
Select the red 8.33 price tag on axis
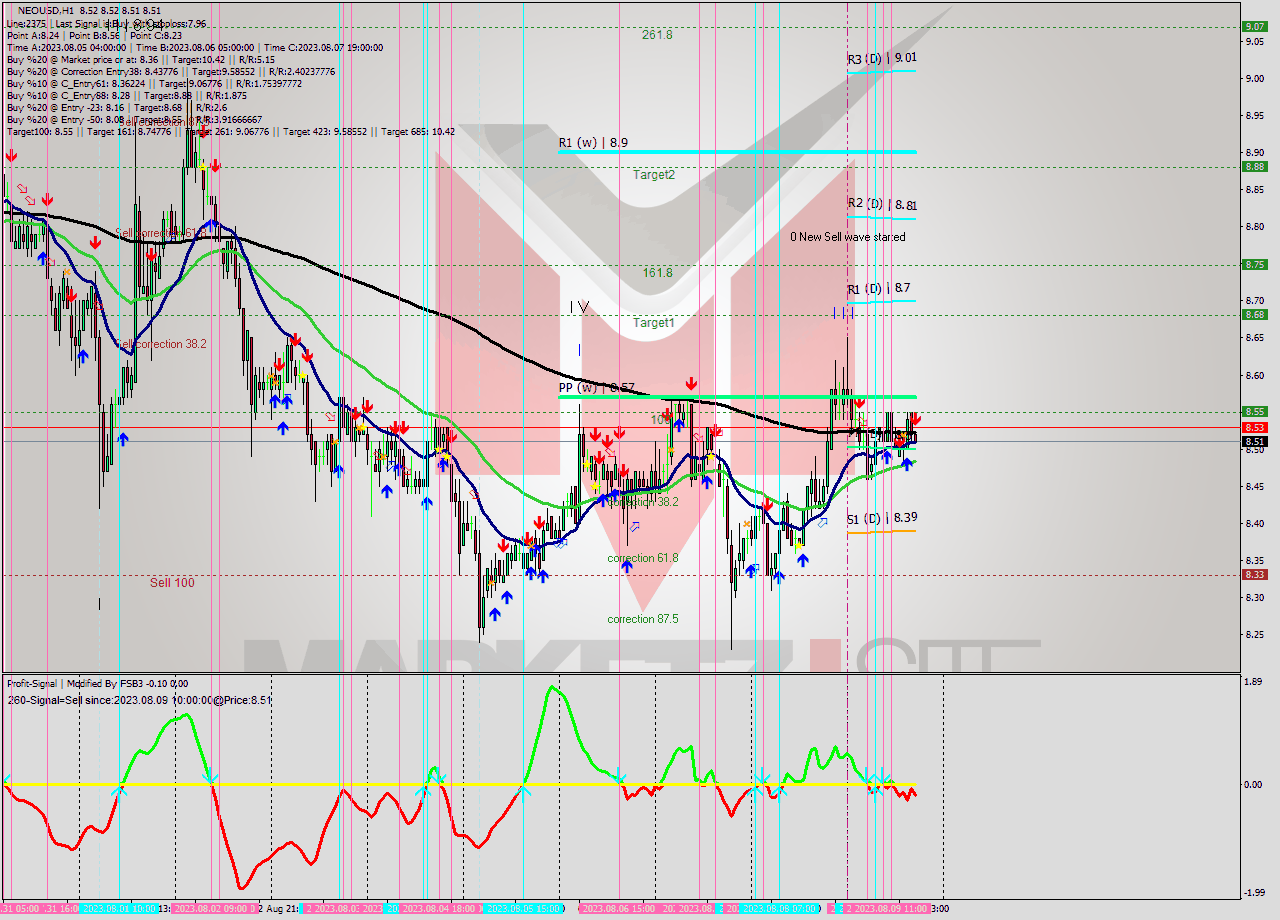(x=1254, y=574)
